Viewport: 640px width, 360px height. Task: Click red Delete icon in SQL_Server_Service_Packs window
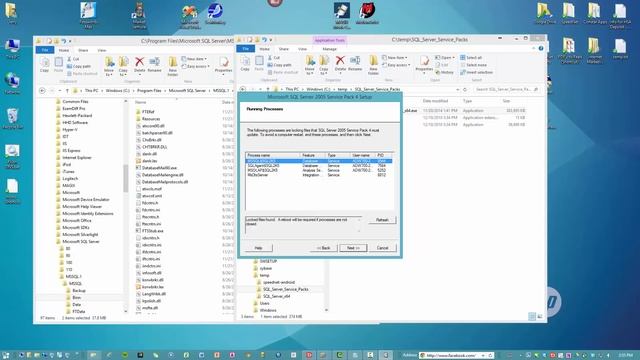click(340, 61)
